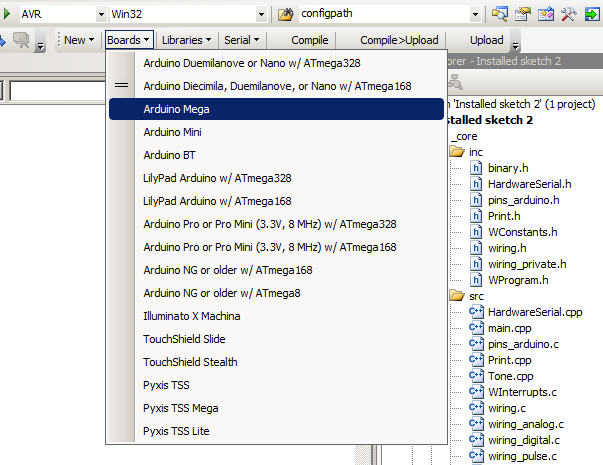The height and width of the screenshot is (465, 603).
Task: Click the Compile button
Action: tap(310, 40)
